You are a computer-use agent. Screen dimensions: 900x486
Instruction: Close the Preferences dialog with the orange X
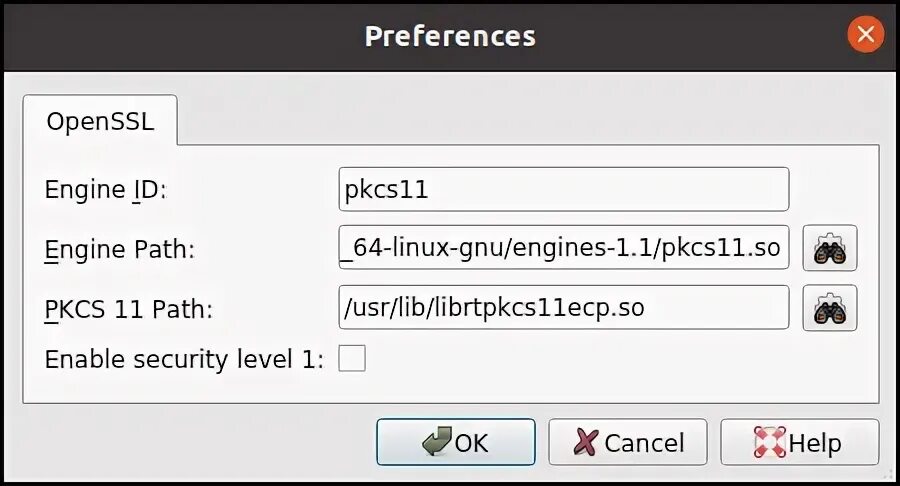click(865, 36)
